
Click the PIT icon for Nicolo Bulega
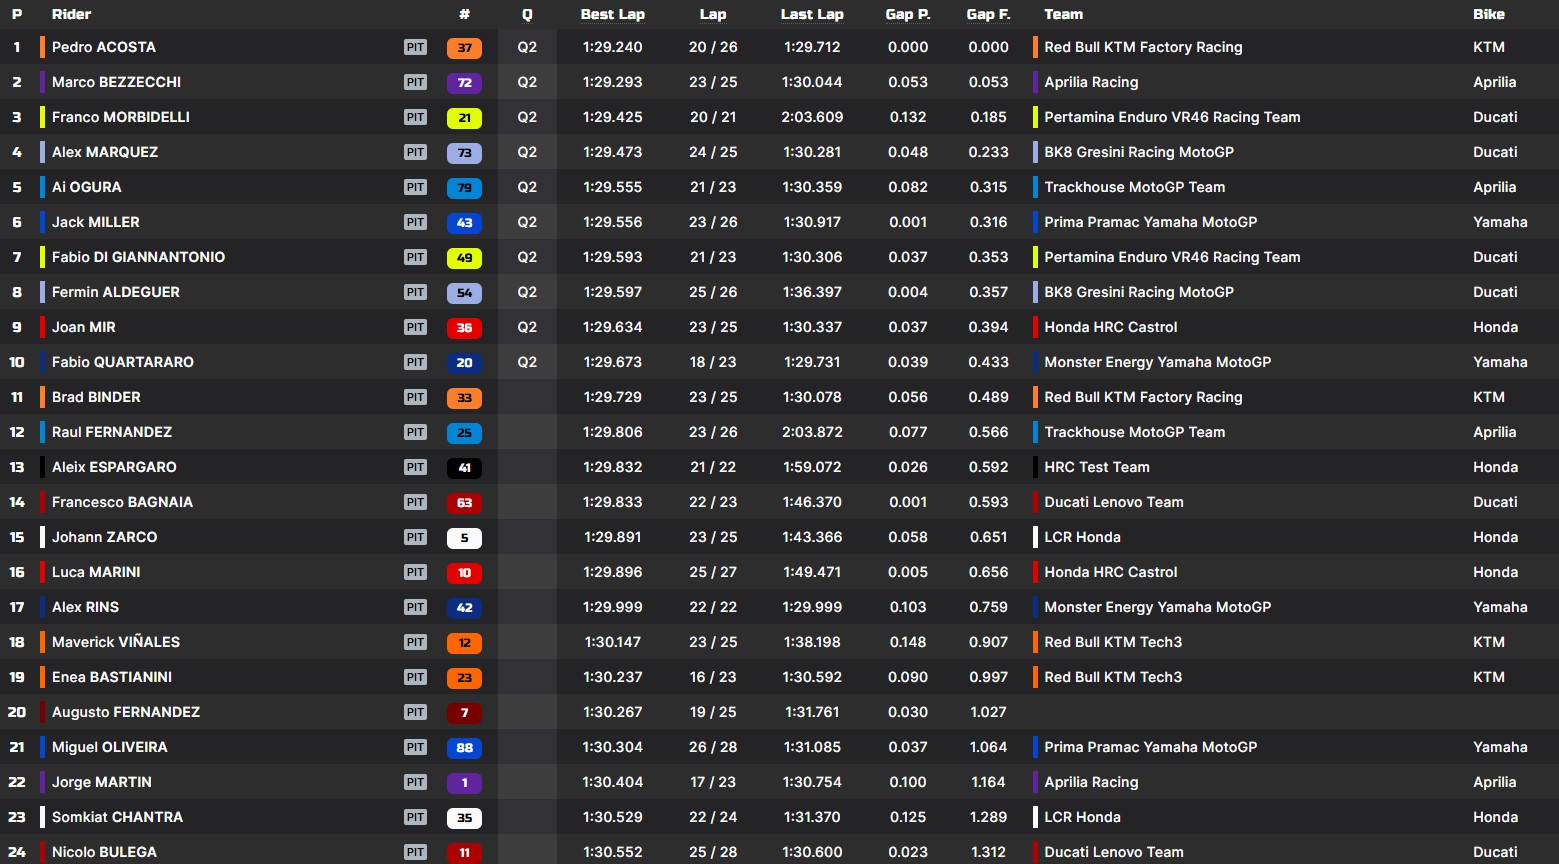click(415, 852)
